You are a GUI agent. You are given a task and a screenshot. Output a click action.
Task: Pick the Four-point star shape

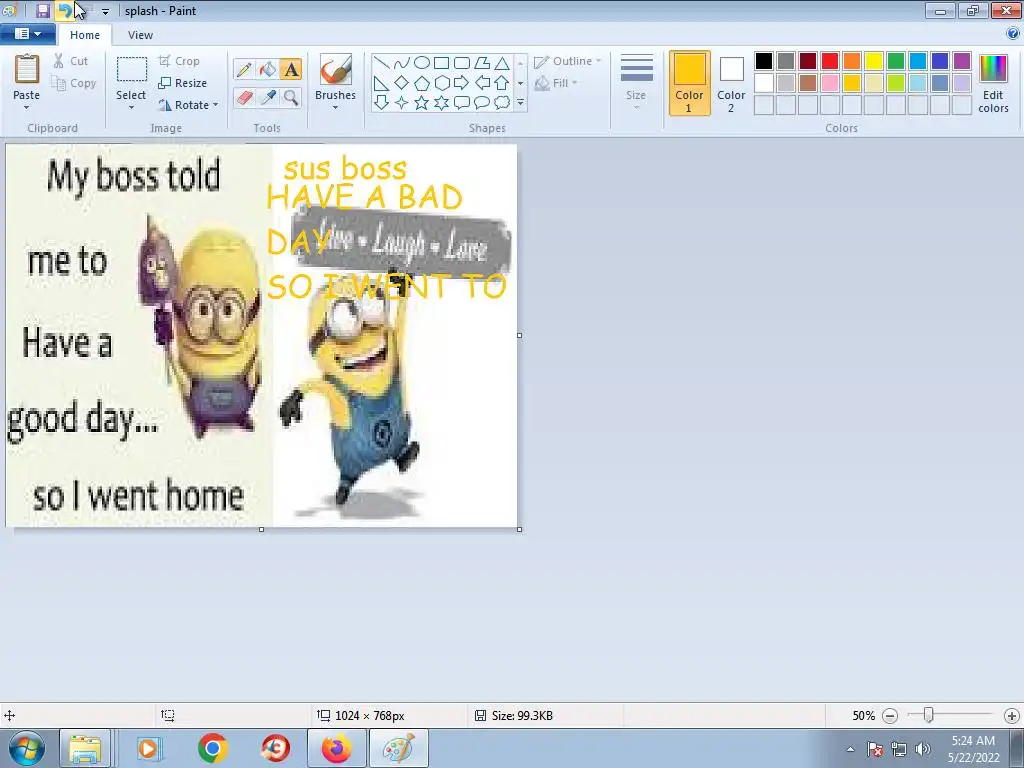pos(402,103)
